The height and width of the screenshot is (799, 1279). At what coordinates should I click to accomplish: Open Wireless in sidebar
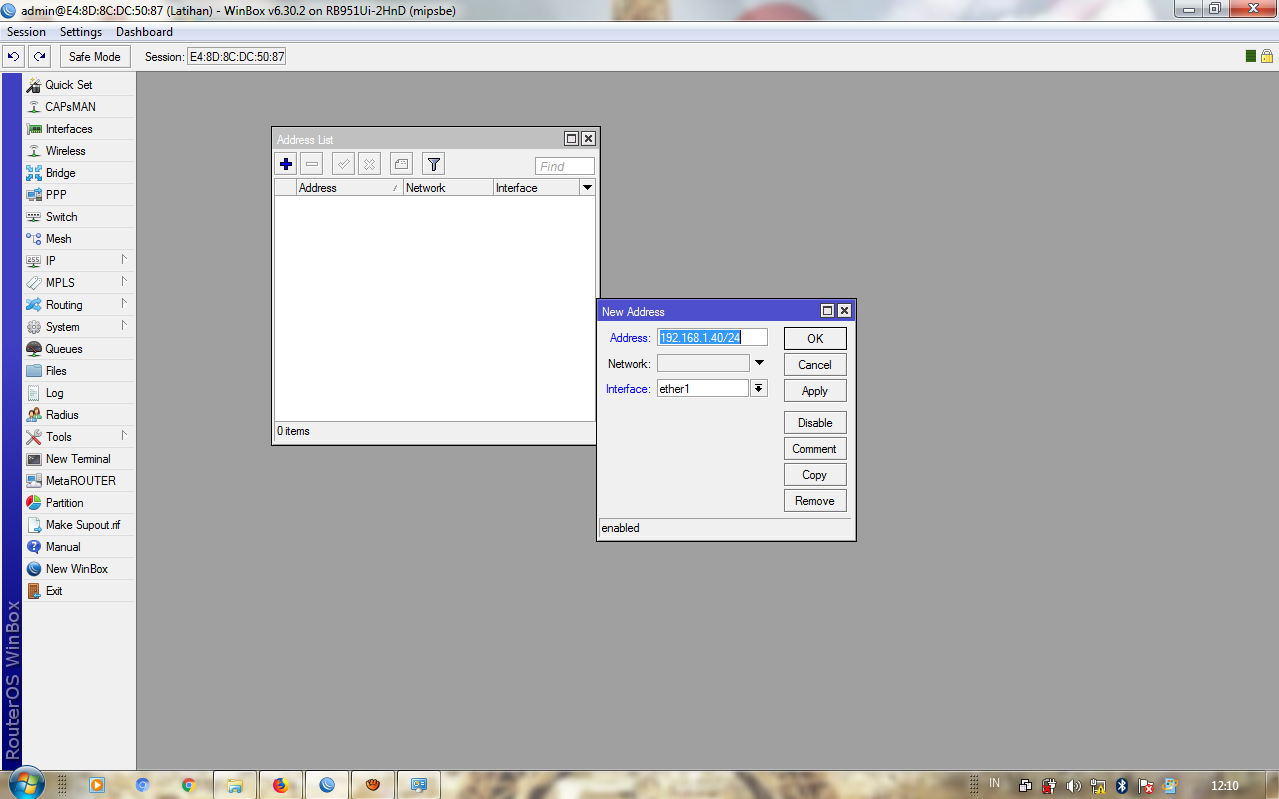tap(79, 151)
